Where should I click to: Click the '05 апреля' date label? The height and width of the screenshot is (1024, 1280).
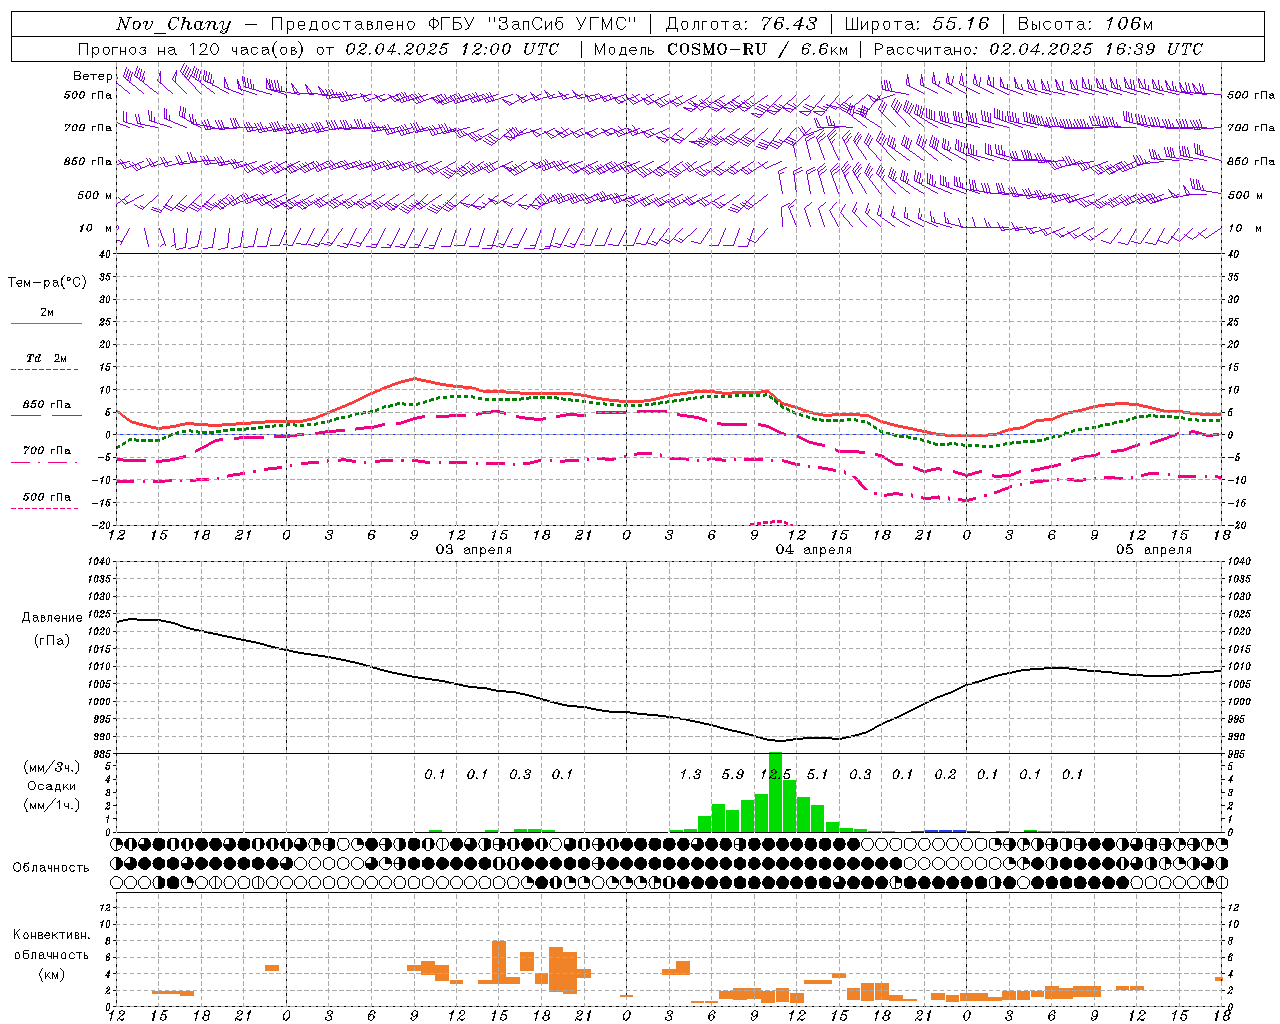click(1154, 550)
